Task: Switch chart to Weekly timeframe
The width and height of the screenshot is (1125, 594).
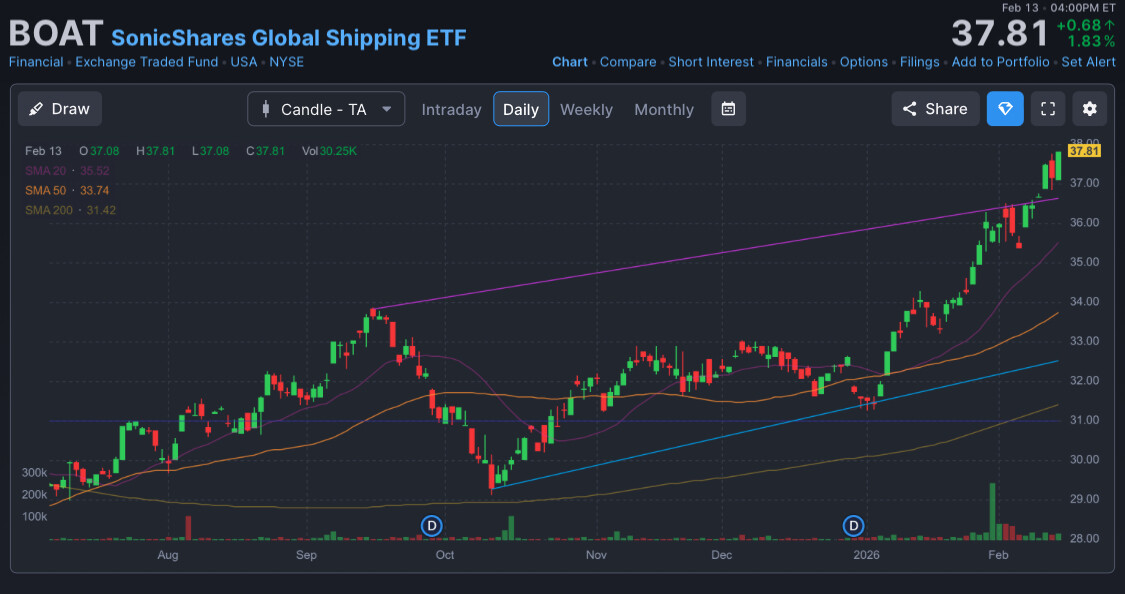Action: click(586, 109)
